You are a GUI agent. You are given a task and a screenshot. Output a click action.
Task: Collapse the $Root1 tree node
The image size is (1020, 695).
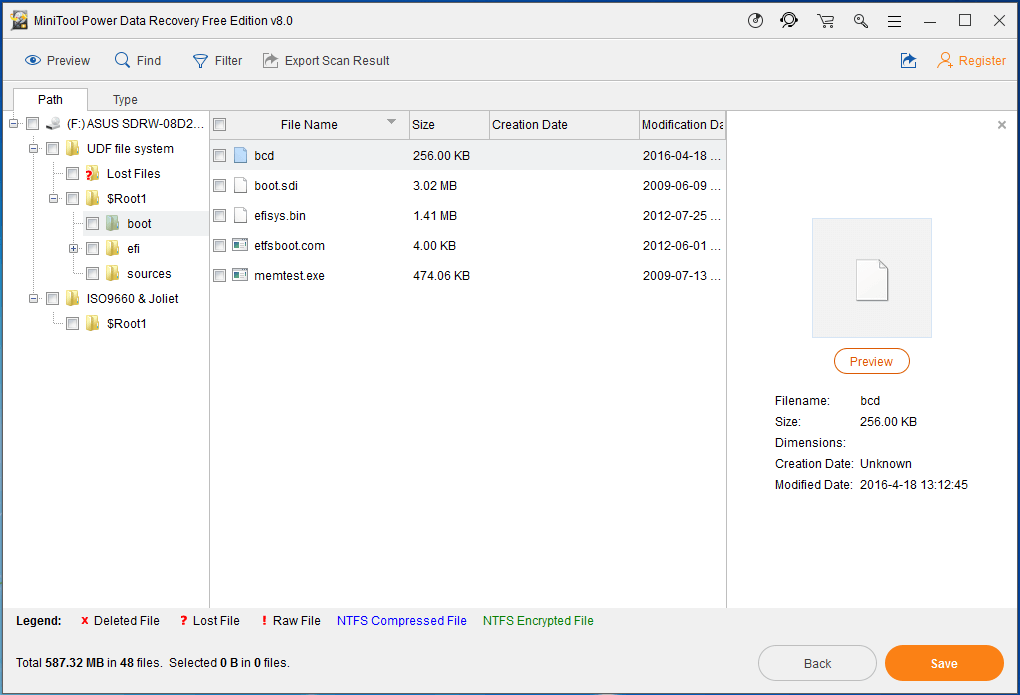tap(52, 198)
